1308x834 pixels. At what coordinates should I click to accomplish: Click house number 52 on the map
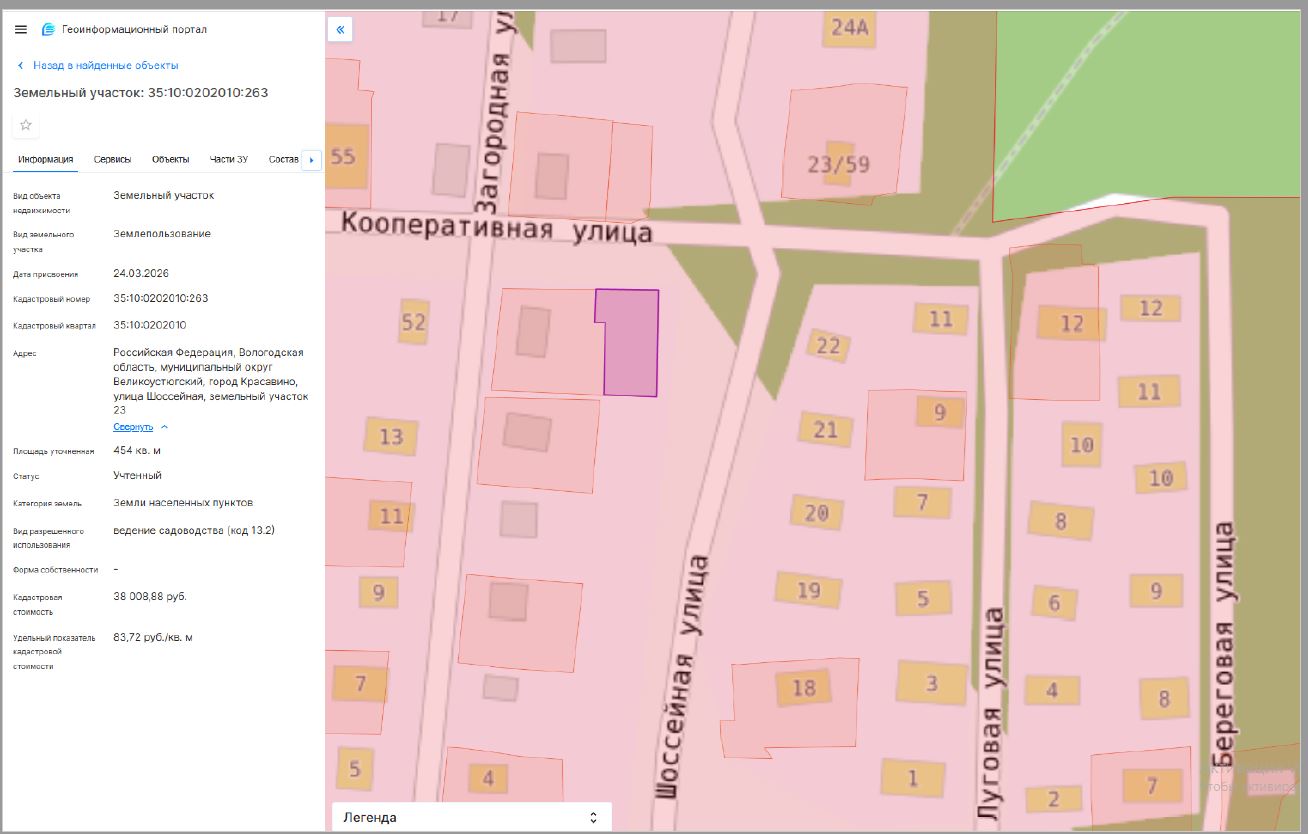[x=413, y=322]
